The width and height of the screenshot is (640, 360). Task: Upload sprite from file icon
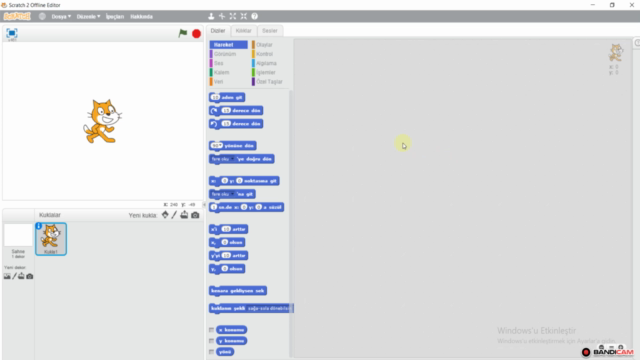click(184, 215)
